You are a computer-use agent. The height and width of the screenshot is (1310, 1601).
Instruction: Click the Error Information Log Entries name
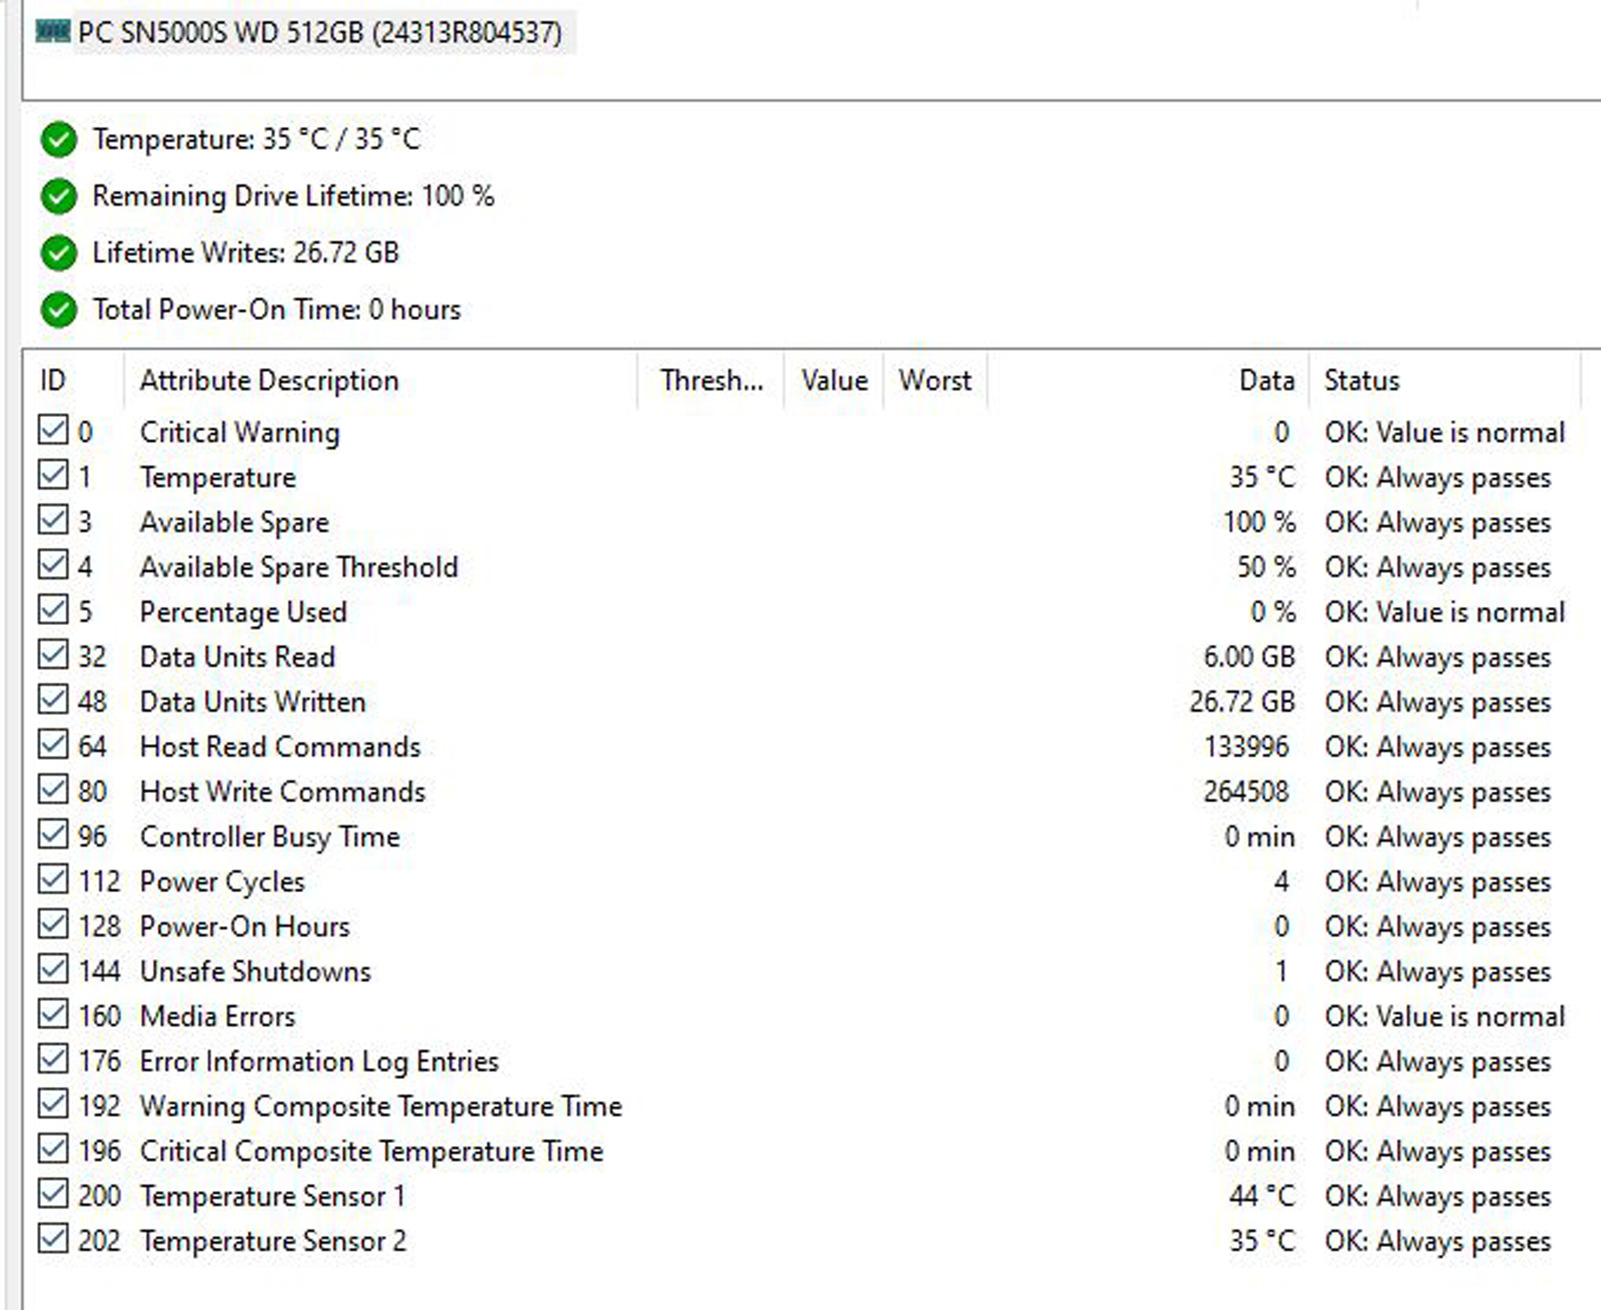[x=319, y=1061]
